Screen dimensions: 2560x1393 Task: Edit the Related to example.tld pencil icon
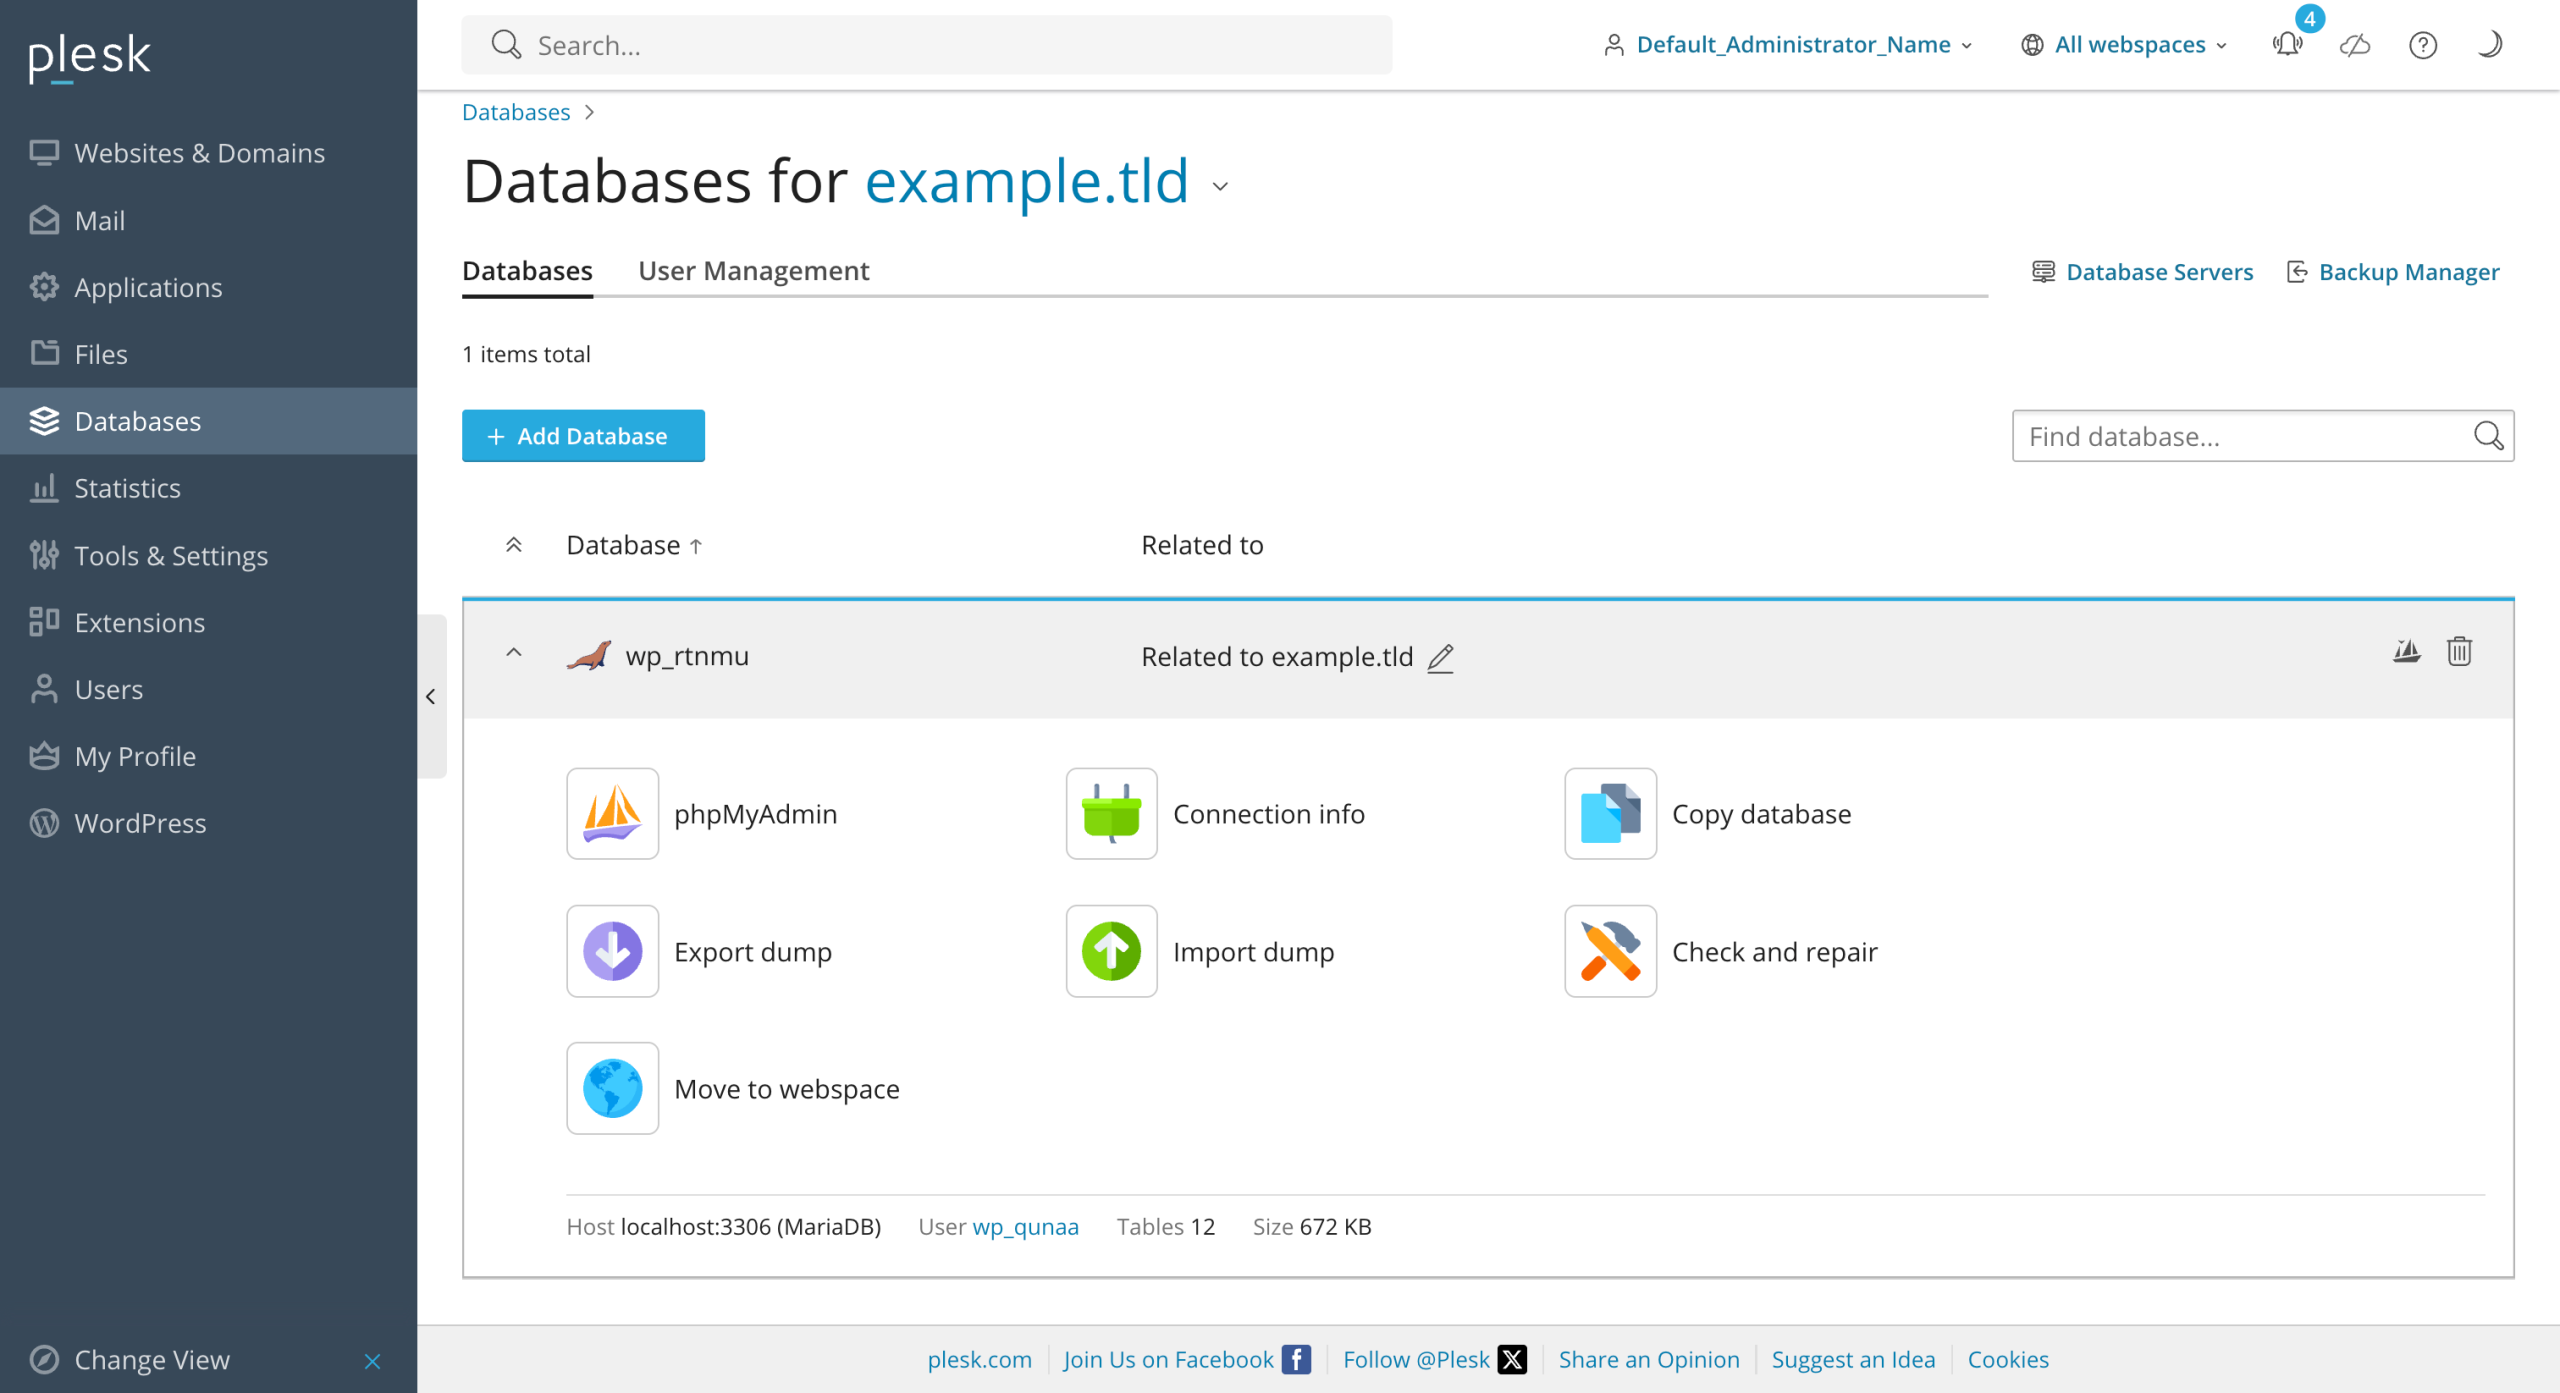coord(1440,658)
